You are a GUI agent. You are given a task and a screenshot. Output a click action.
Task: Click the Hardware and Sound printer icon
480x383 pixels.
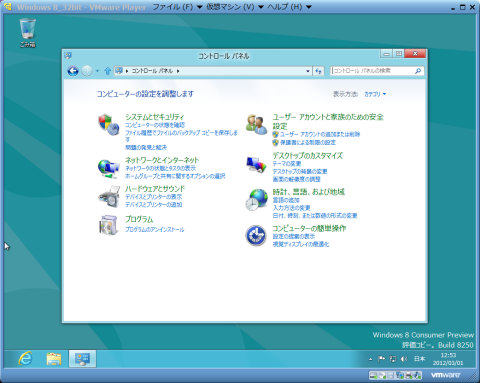click(109, 197)
